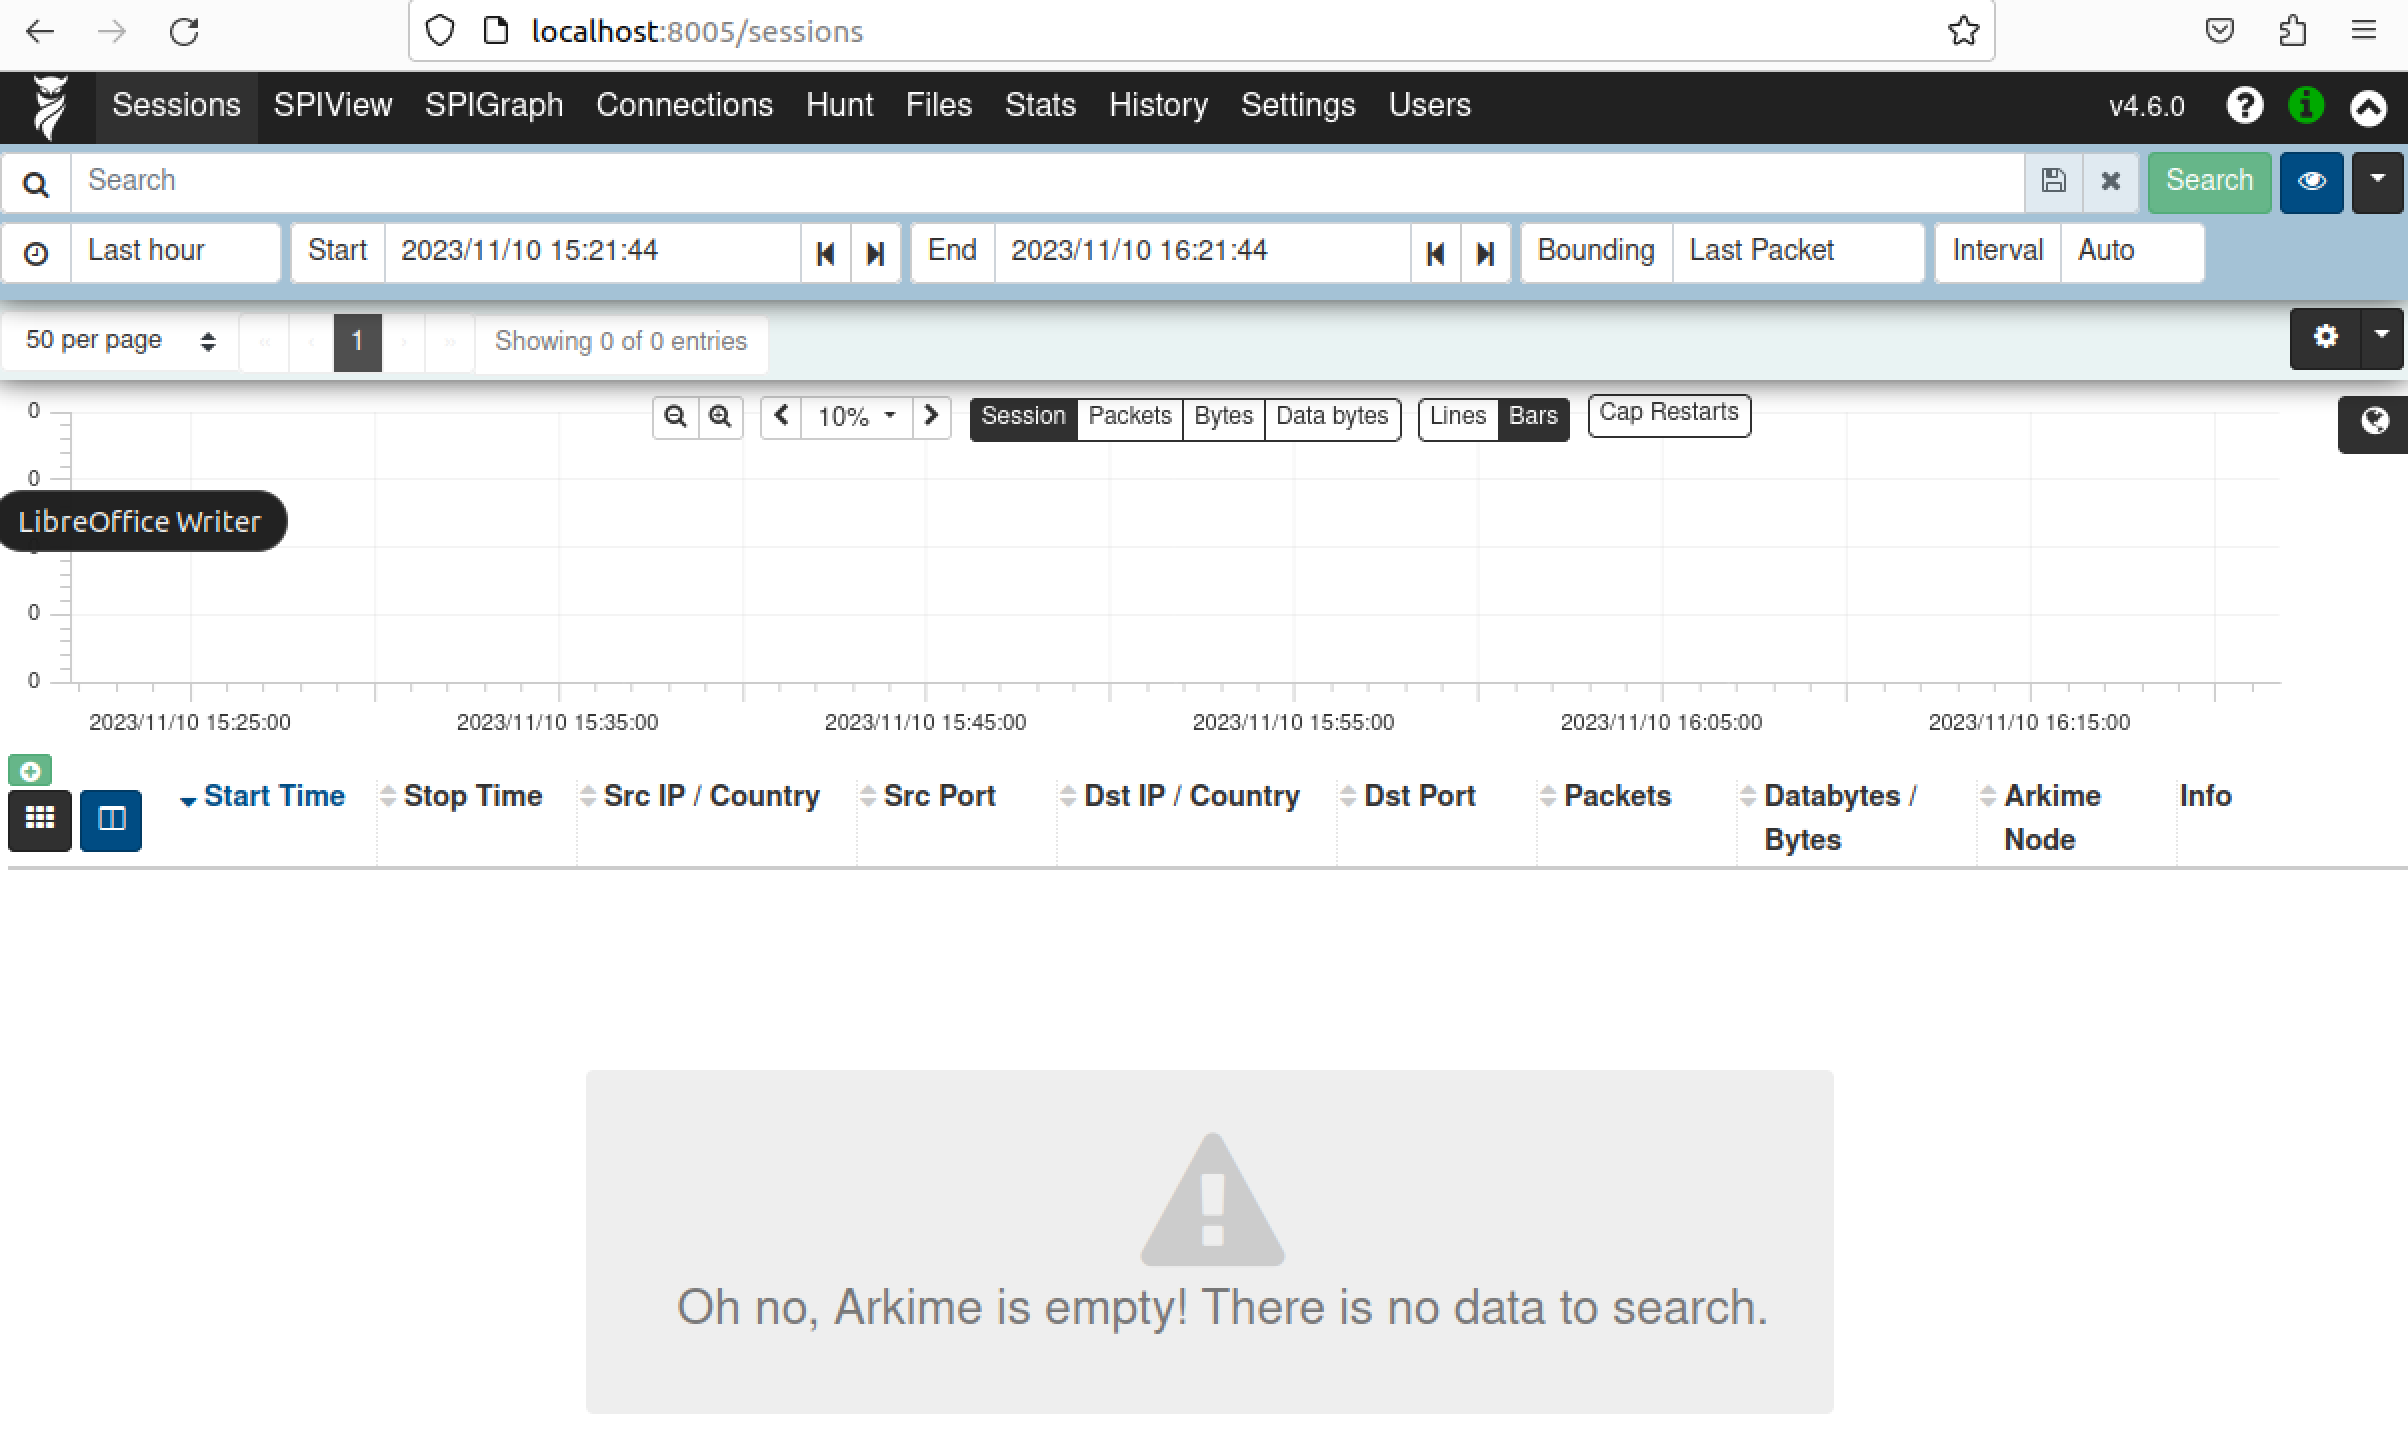The width and height of the screenshot is (2408, 1430).
Task: Open the help question mark icon
Action: click(x=2244, y=105)
